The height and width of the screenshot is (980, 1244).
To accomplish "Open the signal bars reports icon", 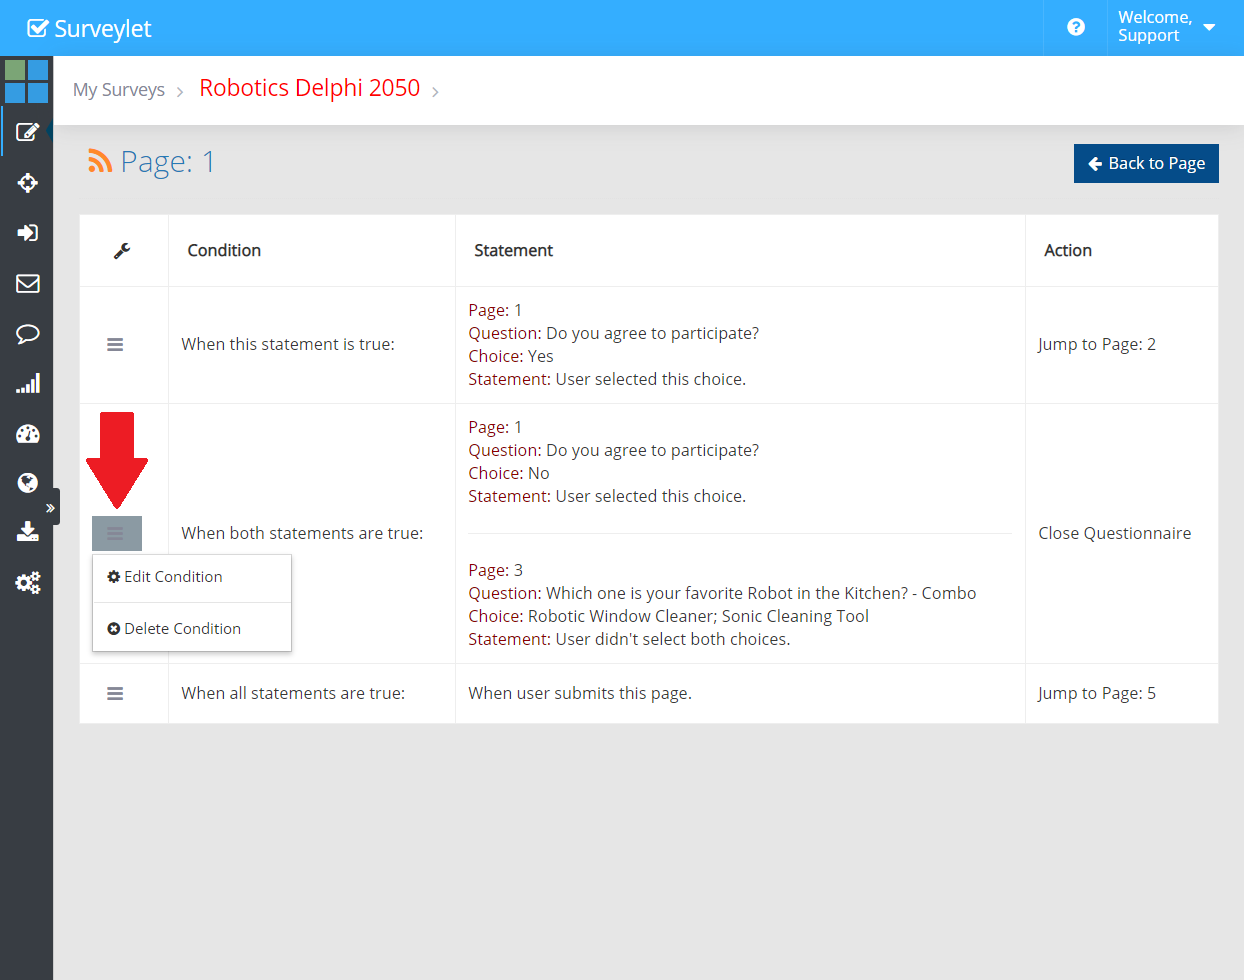I will click(x=27, y=384).
